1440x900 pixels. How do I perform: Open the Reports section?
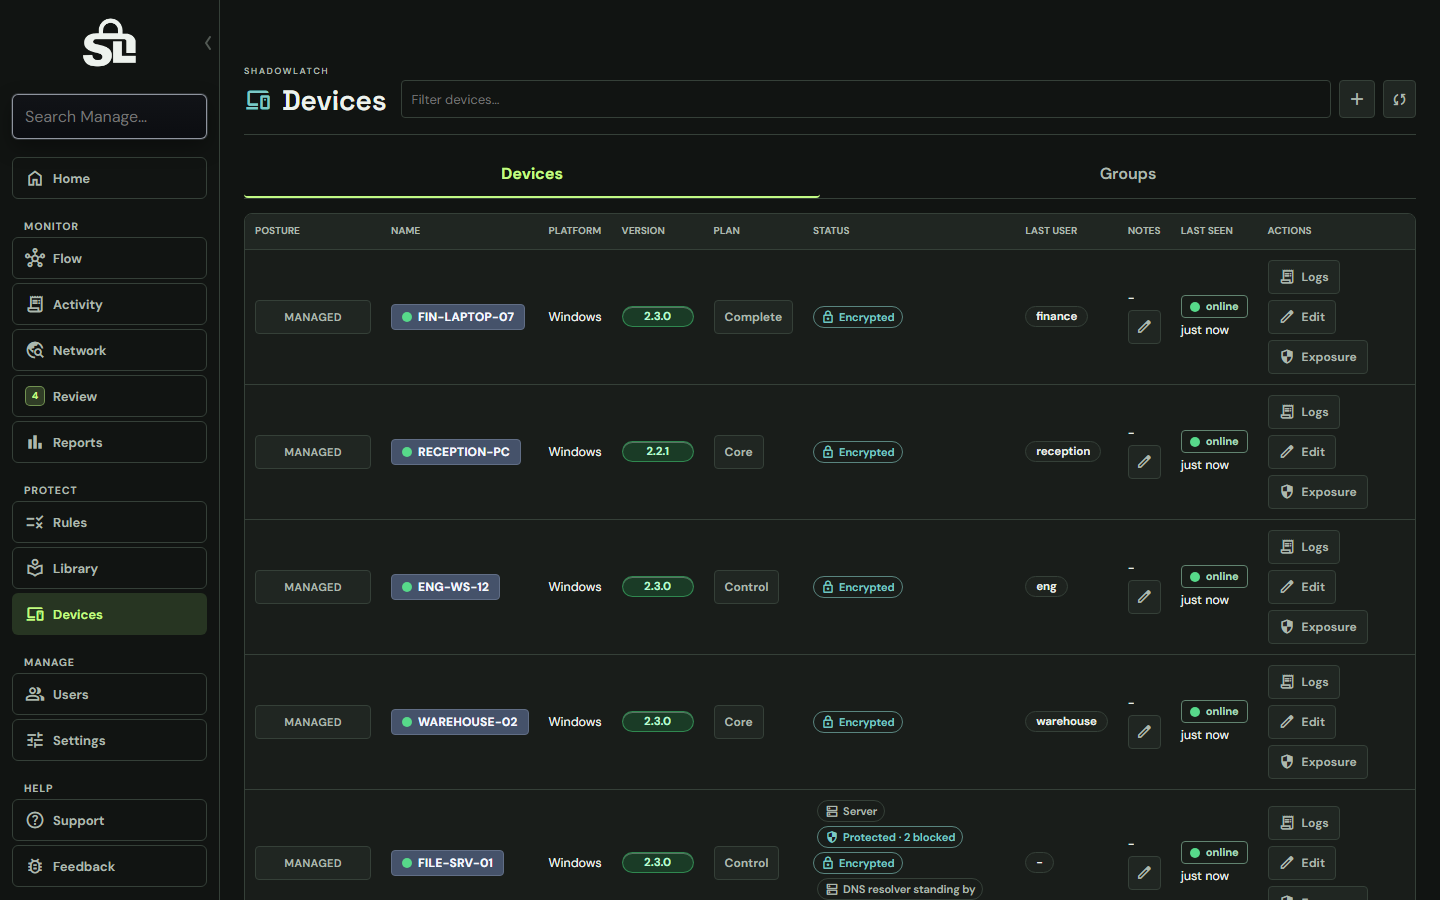(109, 442)
